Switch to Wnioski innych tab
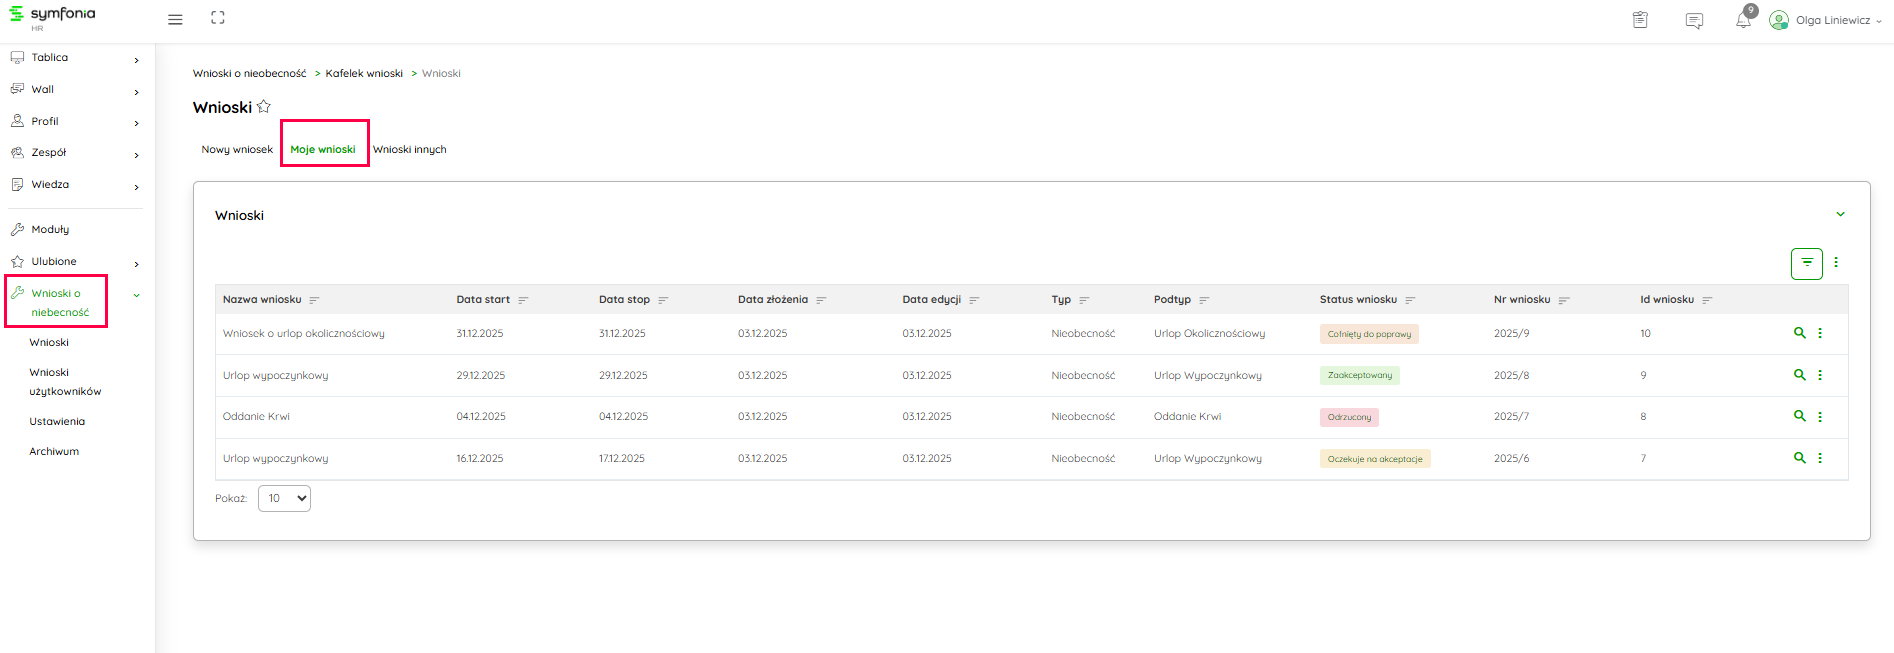 click(x=410, y=150)
